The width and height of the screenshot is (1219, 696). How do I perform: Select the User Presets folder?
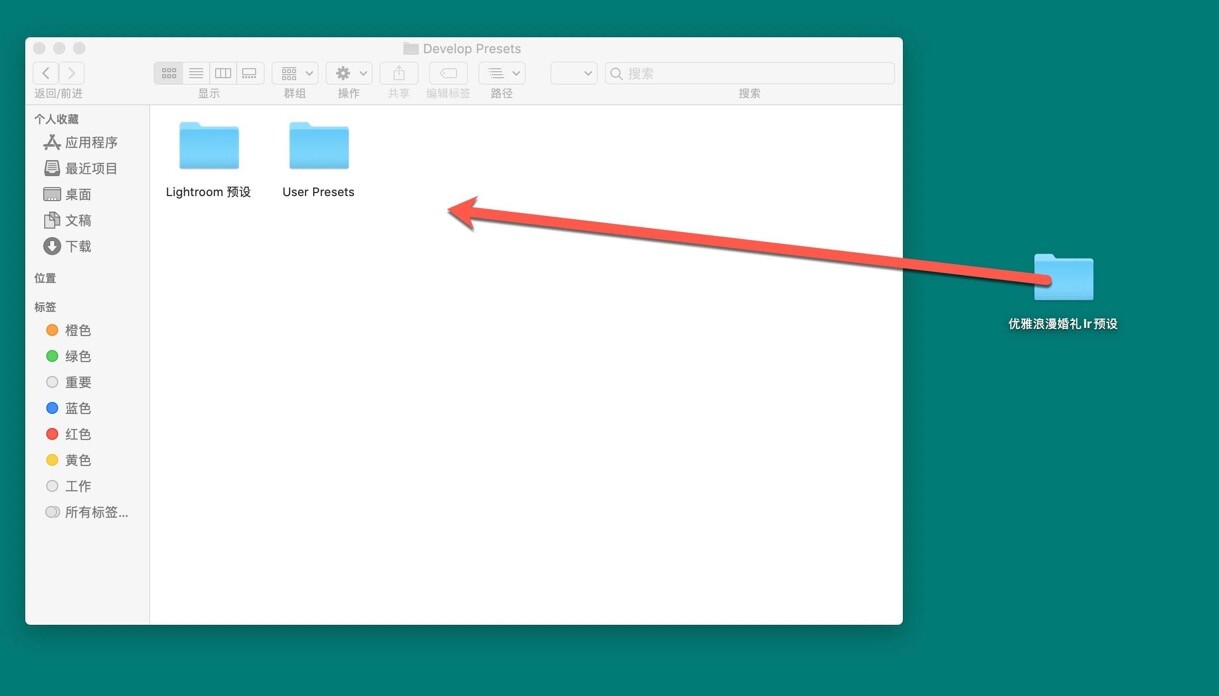click(319, 146)
